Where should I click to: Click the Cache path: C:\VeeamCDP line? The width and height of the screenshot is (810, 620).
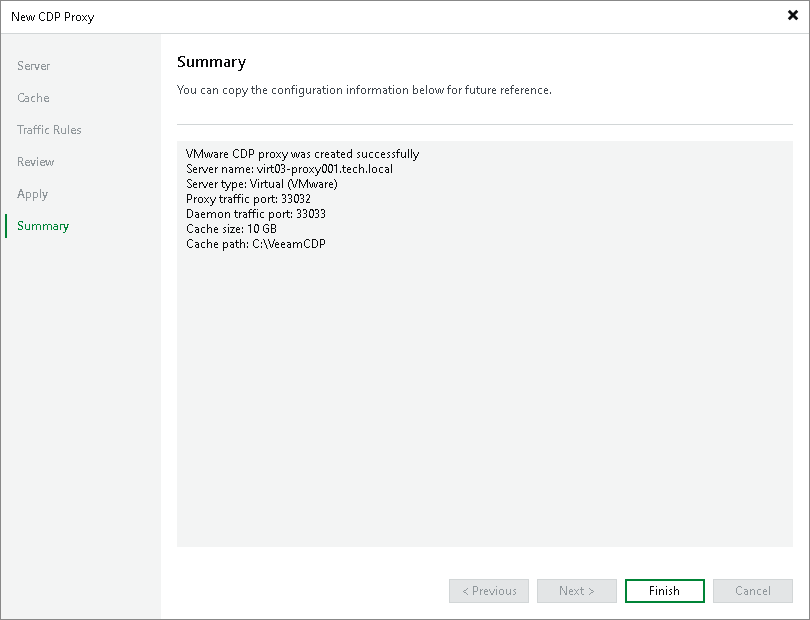coord(256,244)
